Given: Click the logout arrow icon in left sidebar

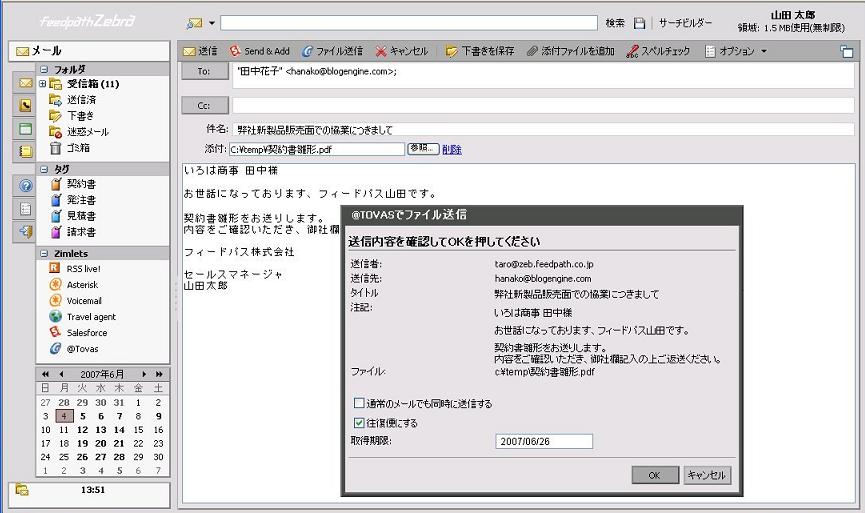Looking at the screenshot, I should [x=25, y=232].
